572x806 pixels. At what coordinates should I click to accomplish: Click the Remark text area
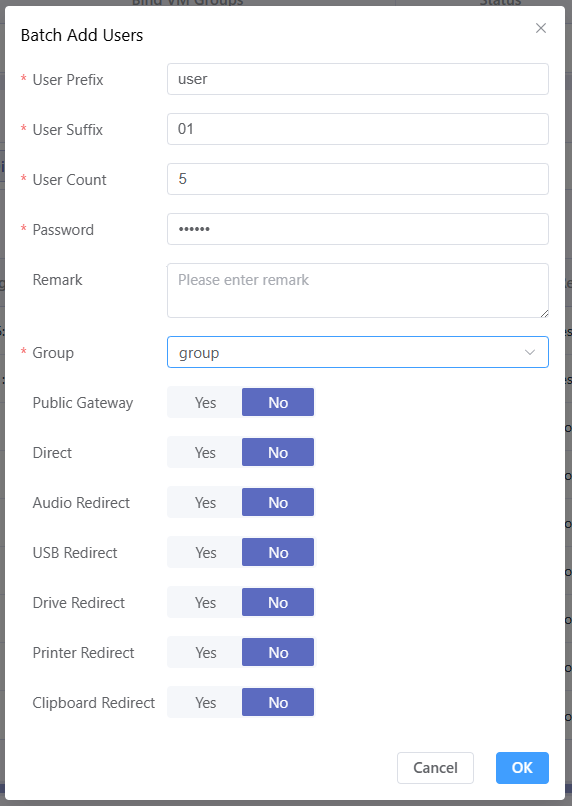[x=358, y=290]
